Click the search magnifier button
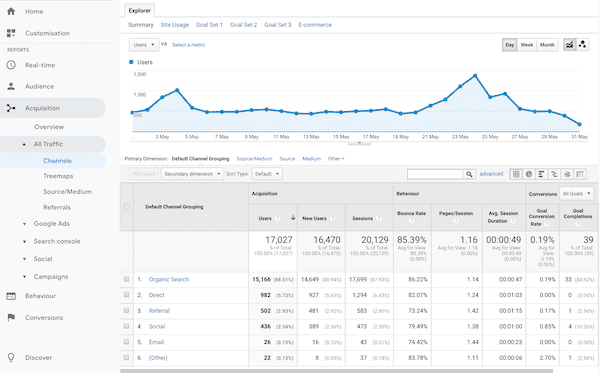The image size is (600, 373). [x=469, y=174]
